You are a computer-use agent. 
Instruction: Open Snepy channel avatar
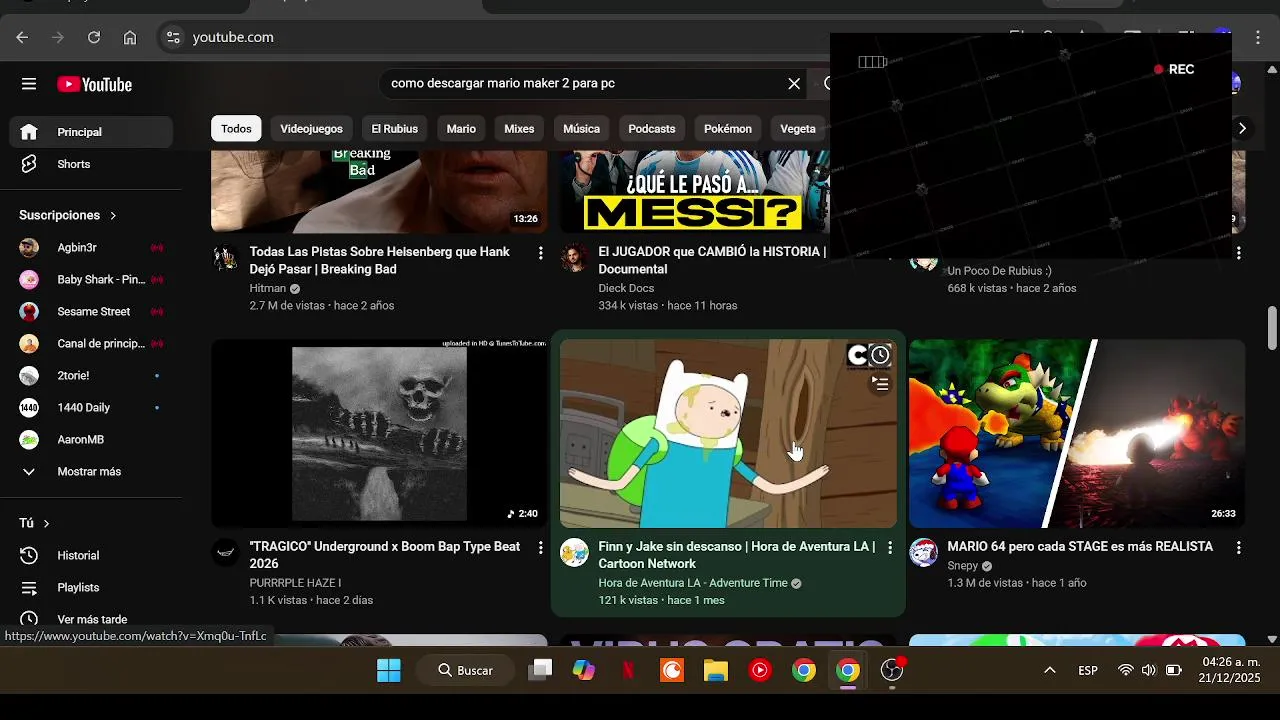point(923,552)
